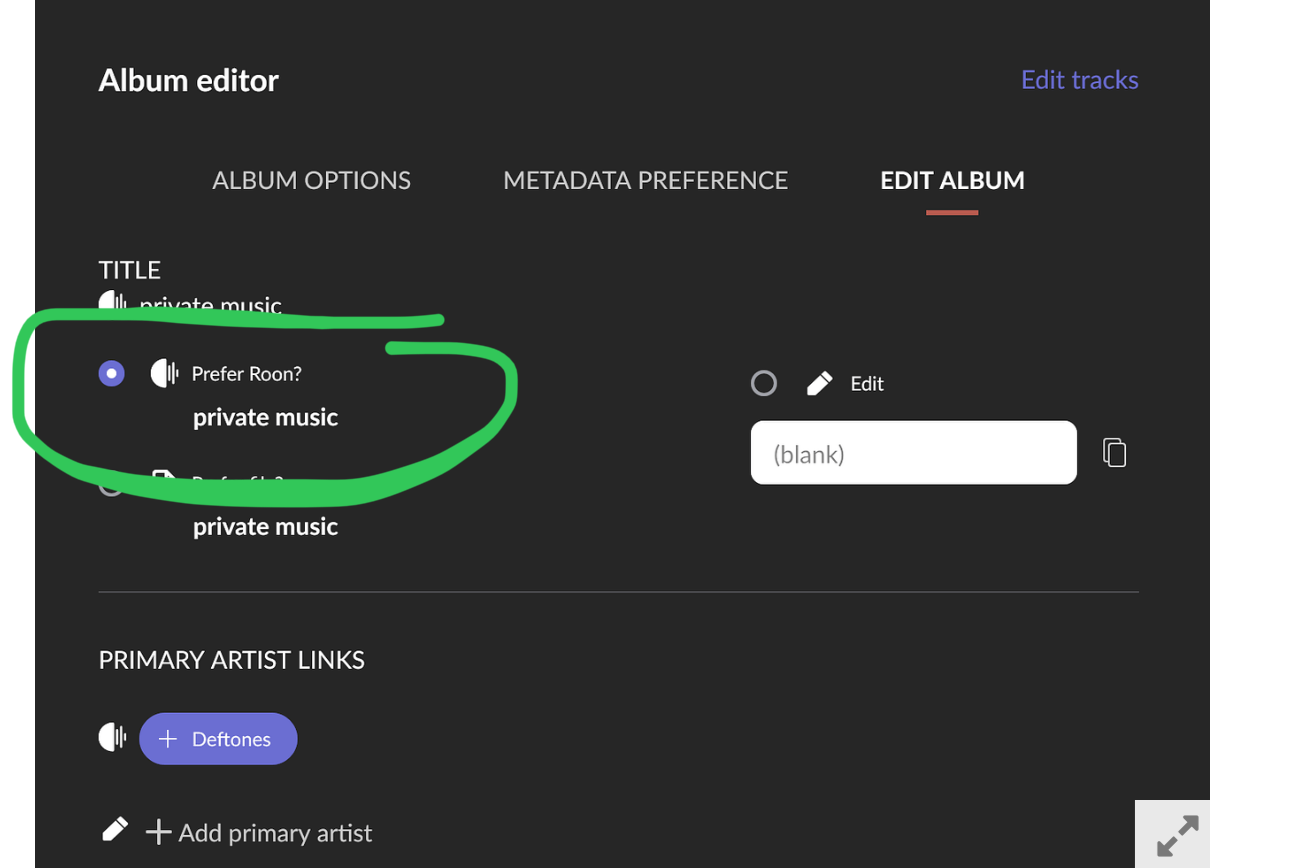Click the pencil icon next to Edit
Viewport: 1290px width, 868px height.
(819, 383)
